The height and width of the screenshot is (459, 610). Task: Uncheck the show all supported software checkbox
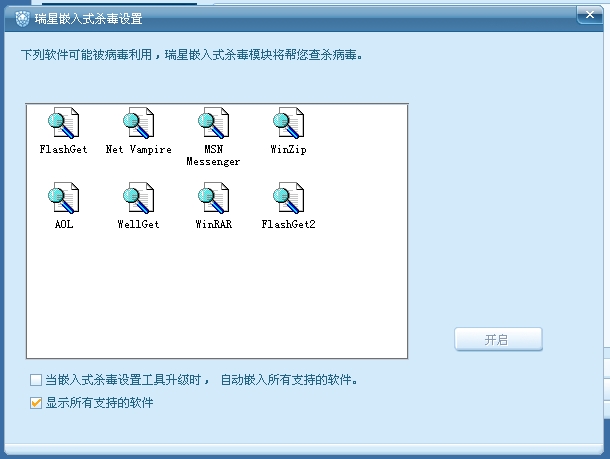36,403
